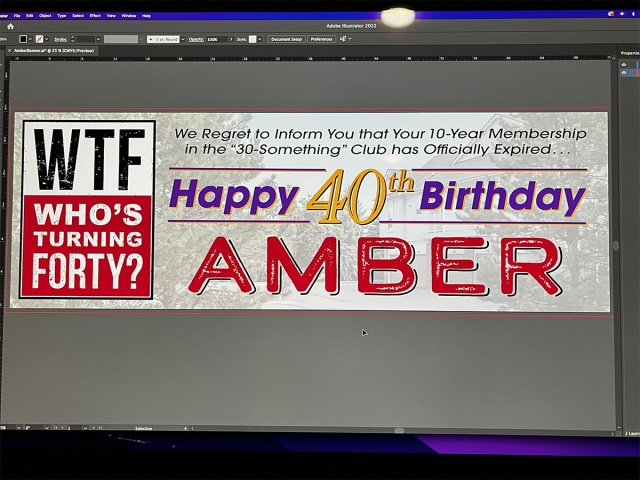Open the Window menu
Viewport: 640px width, 480px height.
tap(129, 16)
